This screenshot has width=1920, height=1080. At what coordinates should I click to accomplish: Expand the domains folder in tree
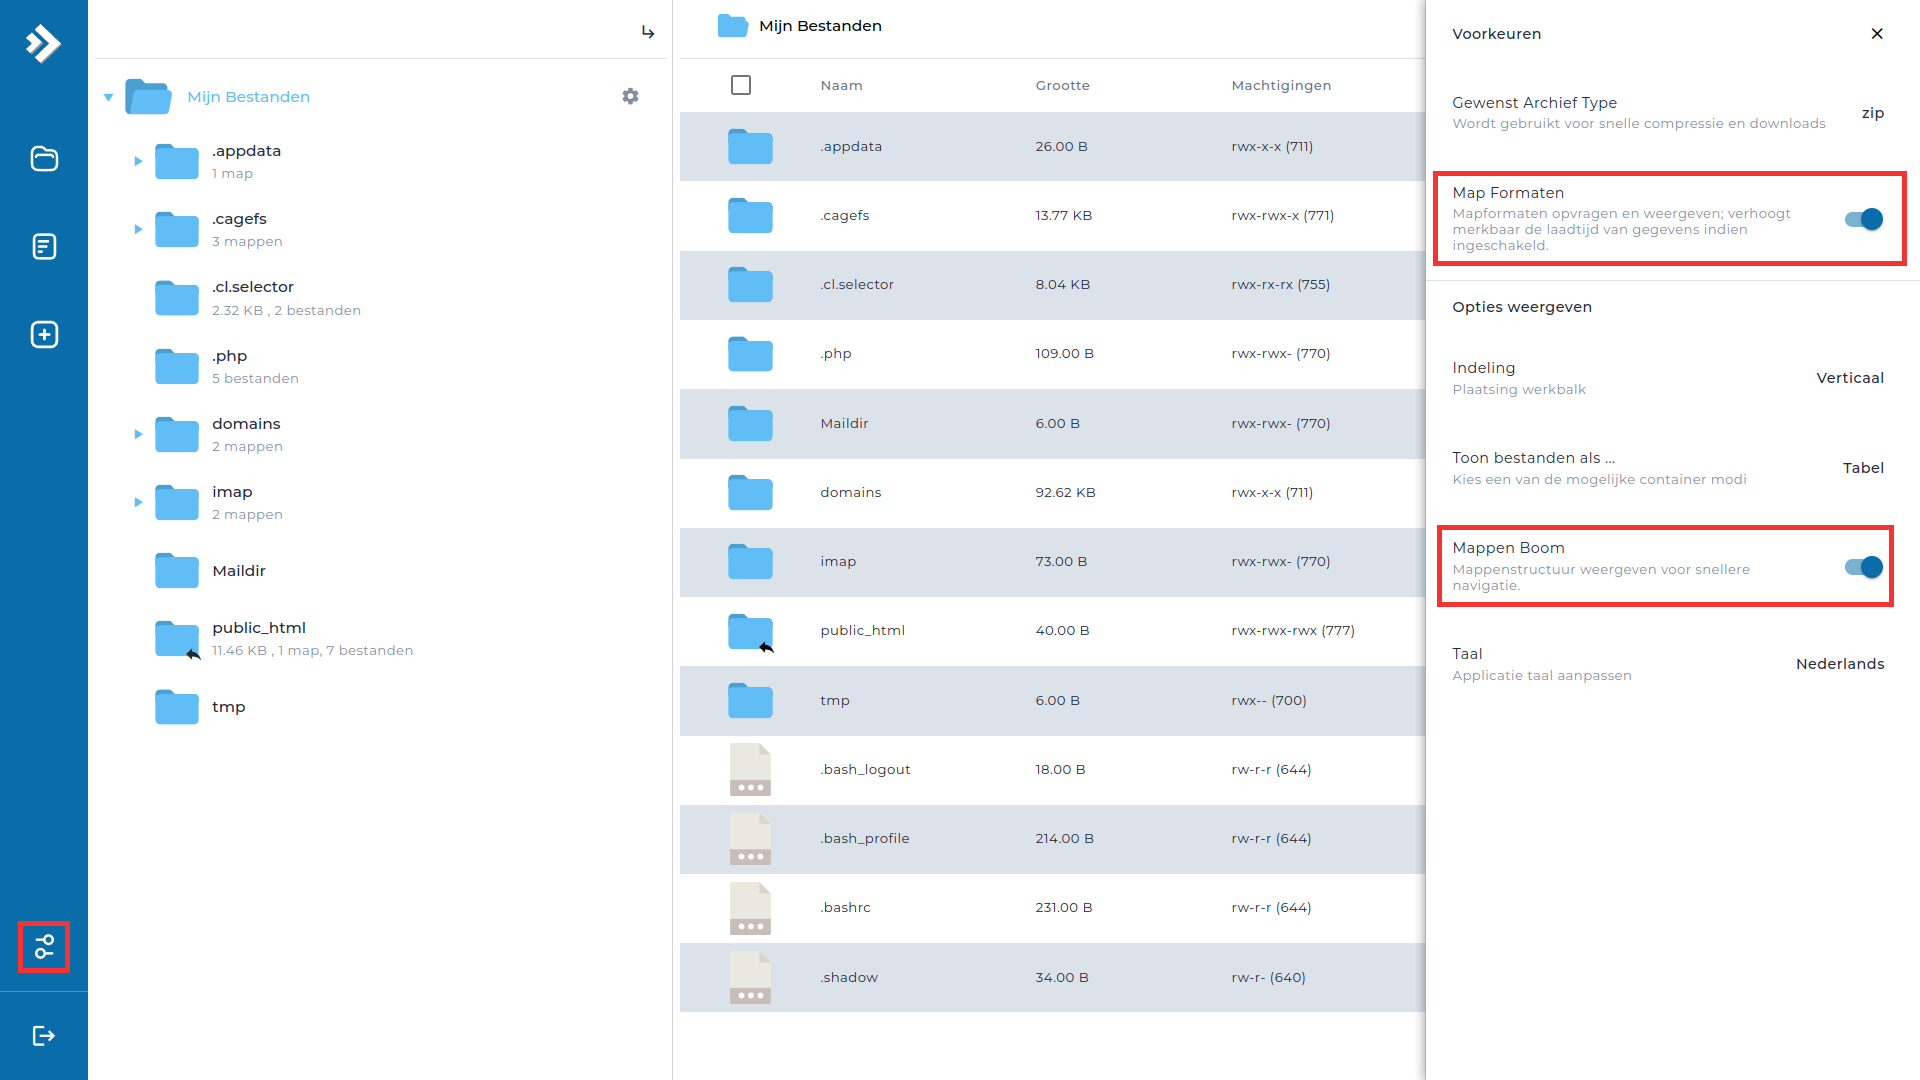(138, 434)
